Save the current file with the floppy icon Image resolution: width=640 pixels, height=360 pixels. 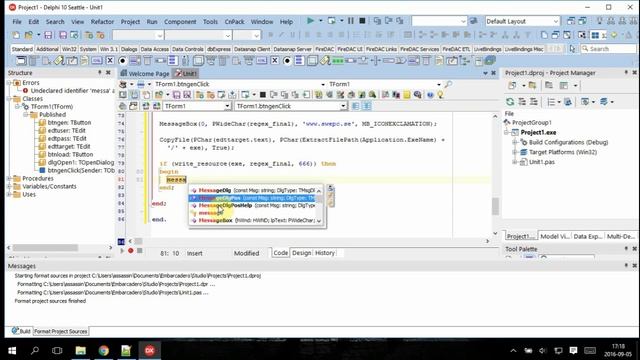[48, 35]
